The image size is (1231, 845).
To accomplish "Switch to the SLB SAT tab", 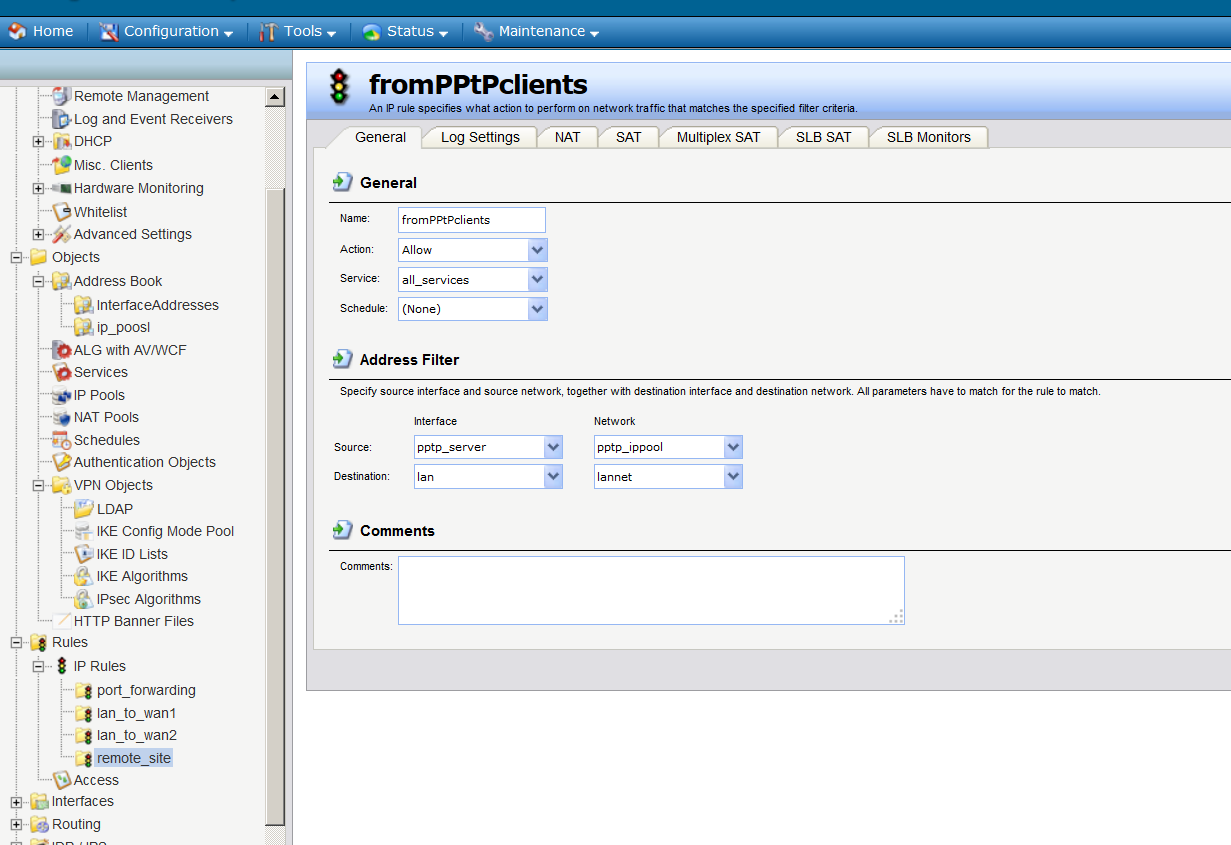I will [x=823, y=137].
